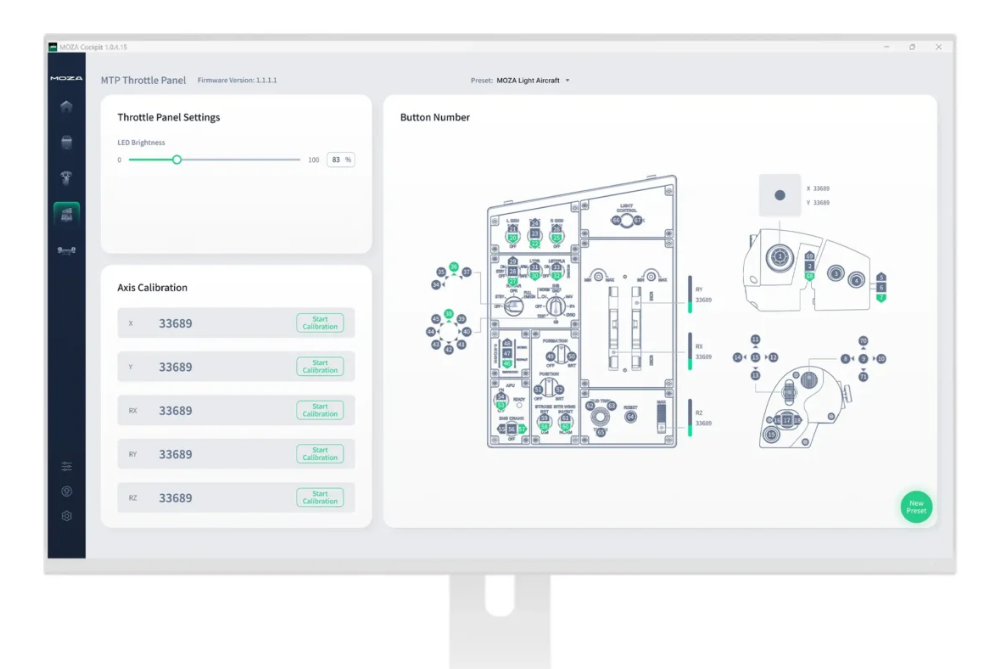The width and height of the screenshot is (996, 669).
Task: Select the highlighted throttle panel sidebar icon
Action: point(67,214)
